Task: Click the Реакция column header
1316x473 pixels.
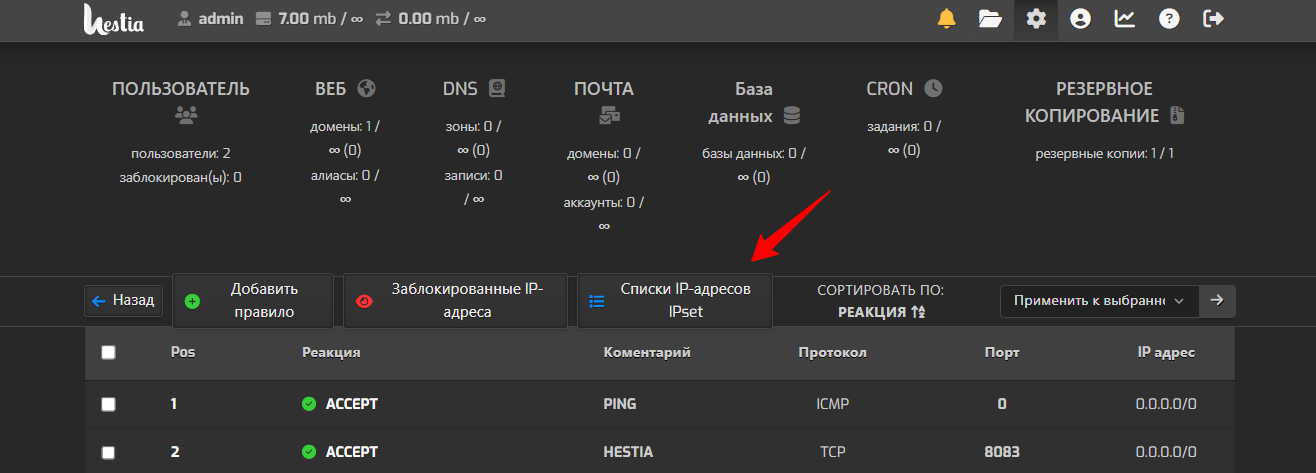Action: pos(331,352)
